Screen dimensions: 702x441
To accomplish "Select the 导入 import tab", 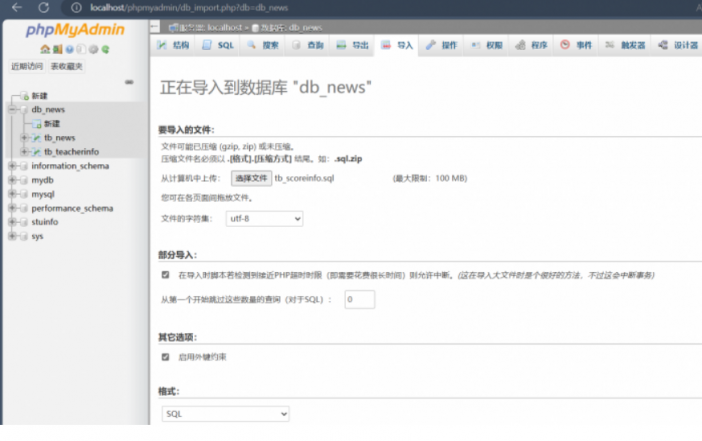I will tap(397, 45).
